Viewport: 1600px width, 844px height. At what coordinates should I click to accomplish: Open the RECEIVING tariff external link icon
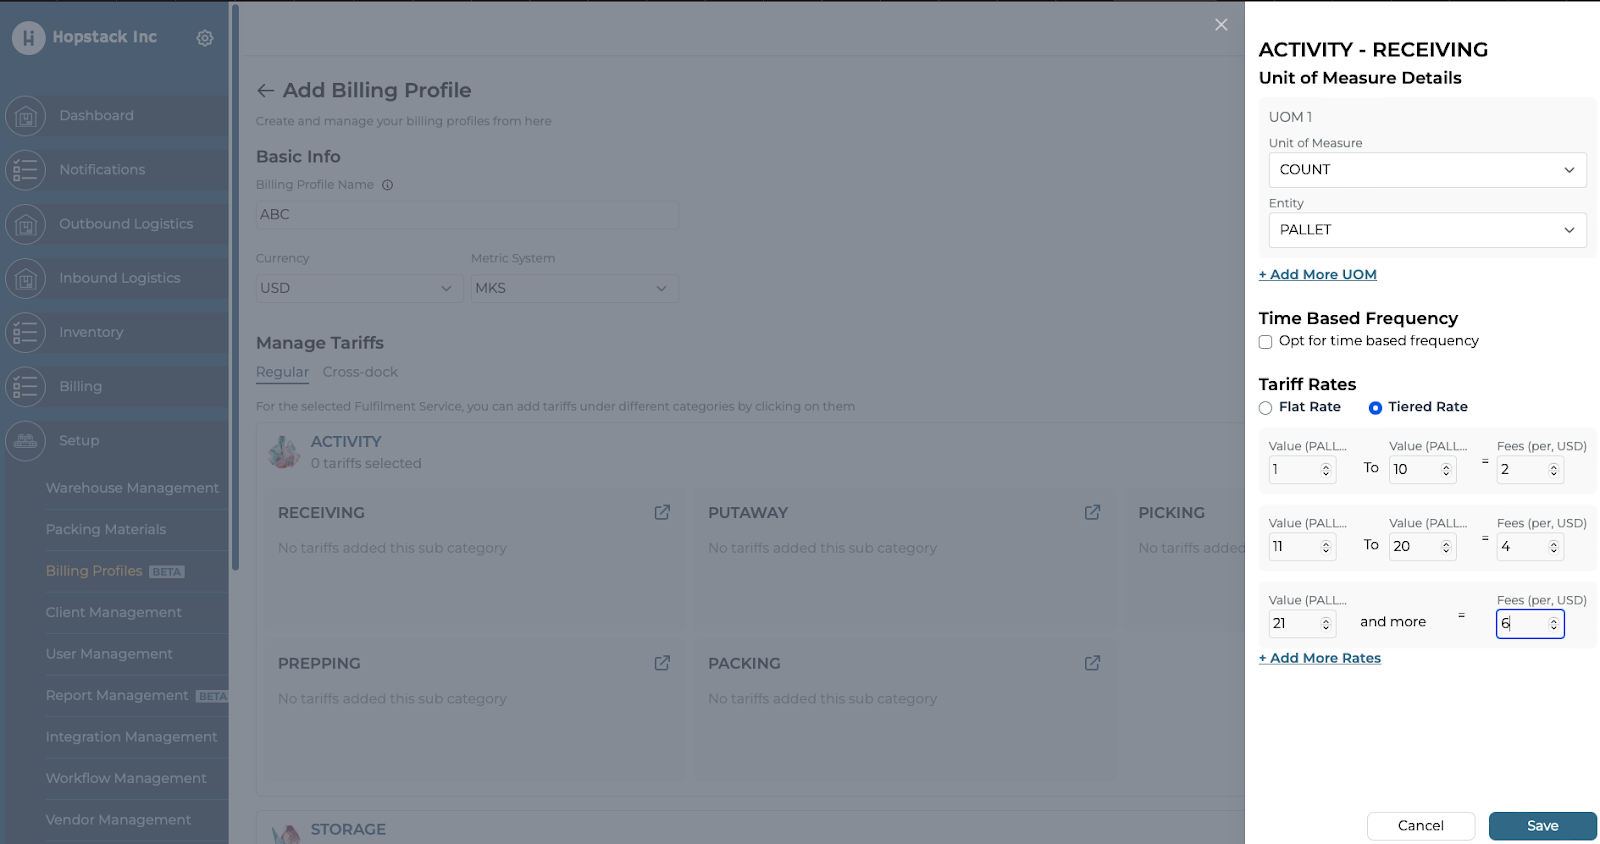pyautogui.click(x=662, y=512)
